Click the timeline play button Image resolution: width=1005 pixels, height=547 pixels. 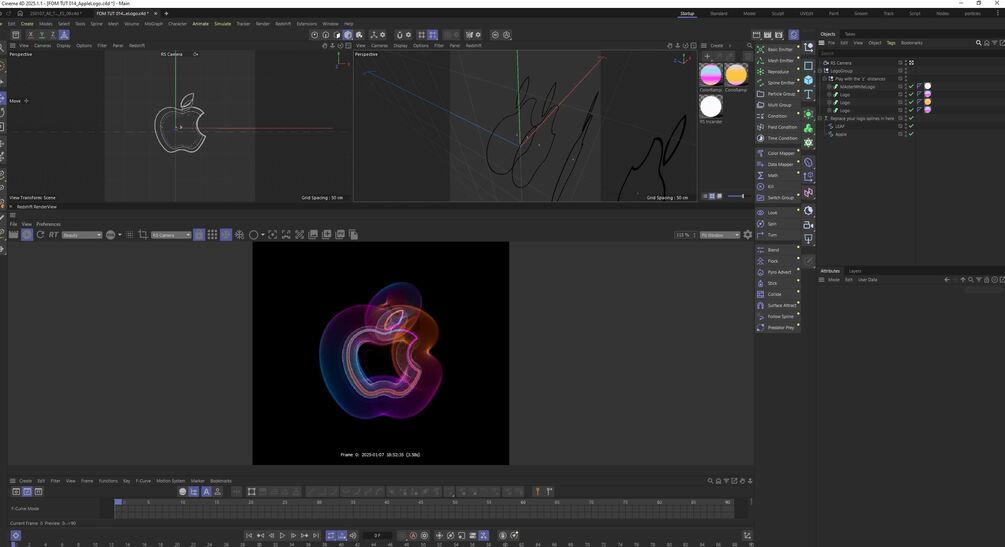(x=282, y=535)
